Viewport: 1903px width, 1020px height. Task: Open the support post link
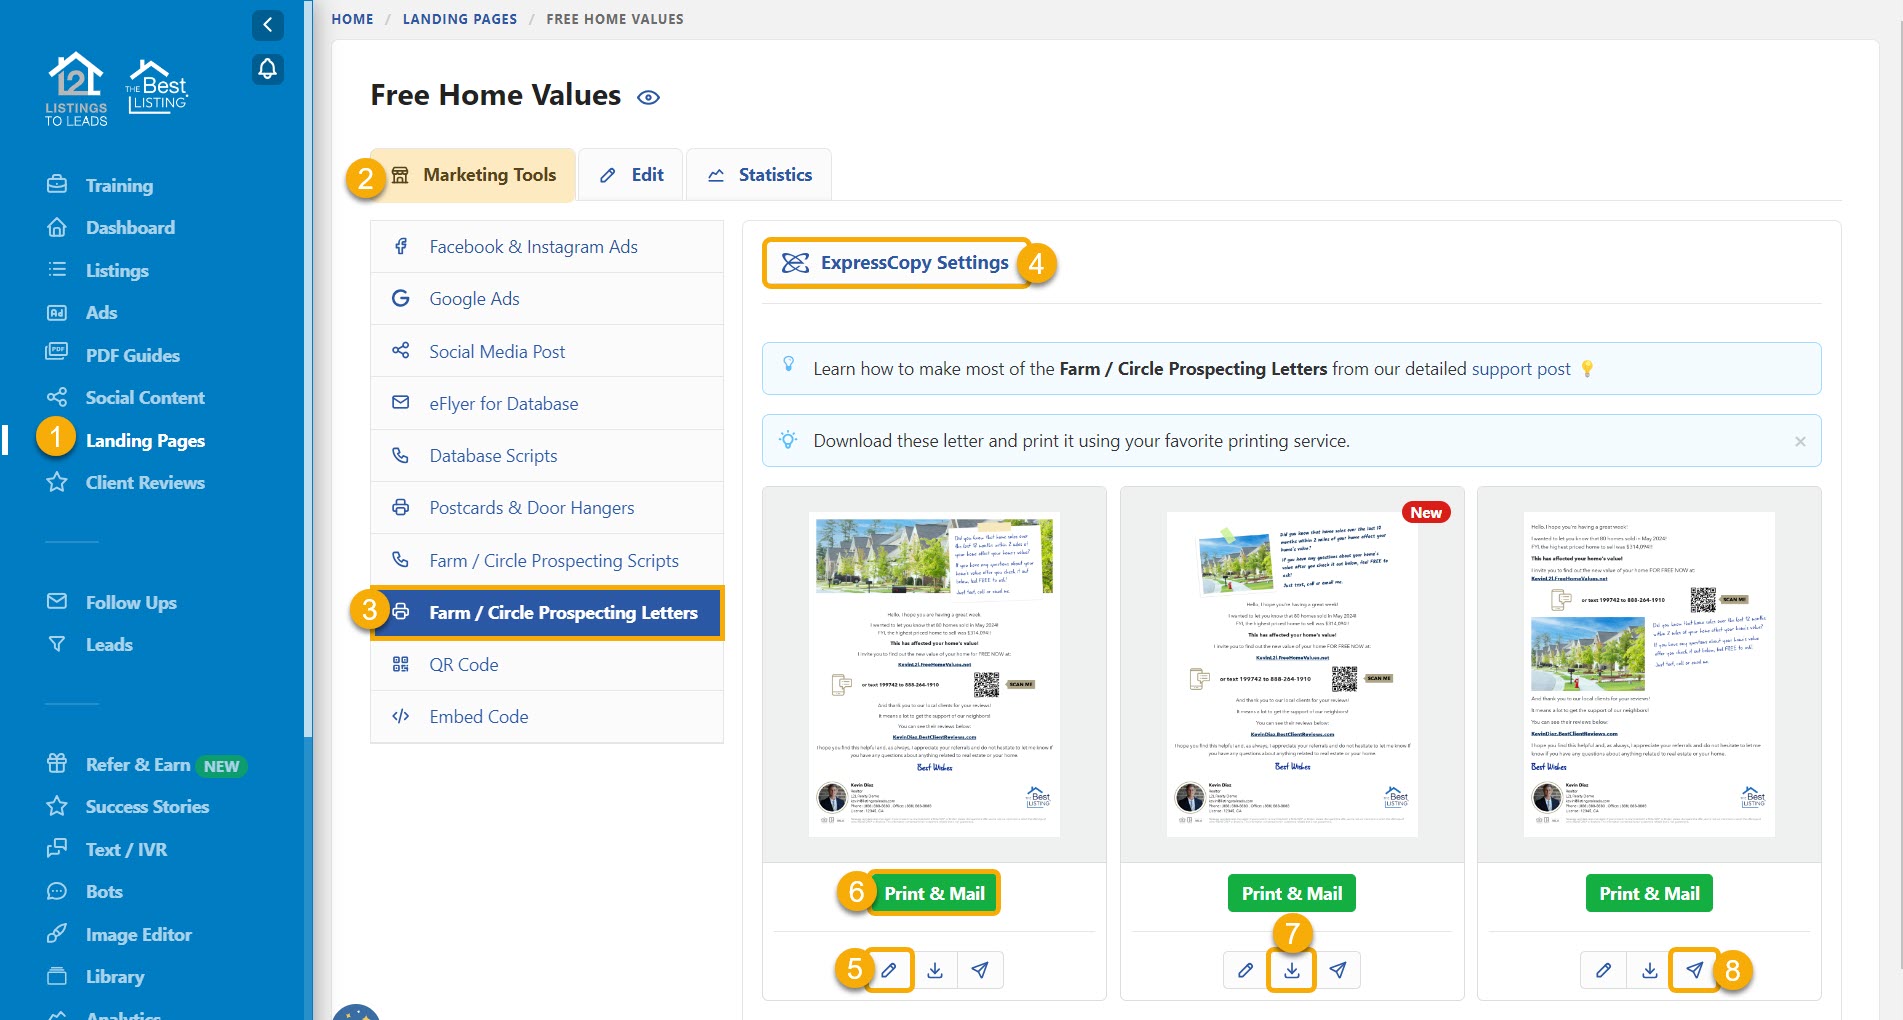click(x=1520, y=369)
